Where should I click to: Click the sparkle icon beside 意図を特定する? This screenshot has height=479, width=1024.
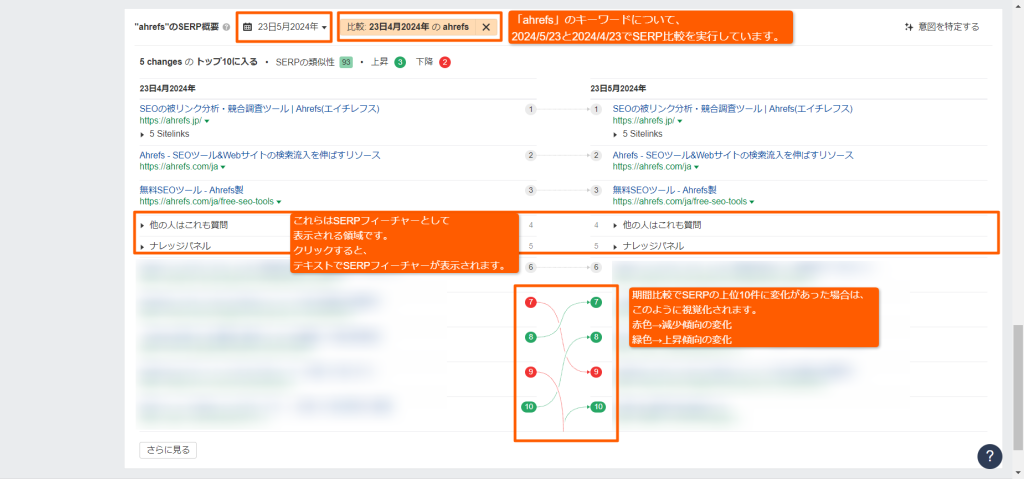click(x=908, y=27)
